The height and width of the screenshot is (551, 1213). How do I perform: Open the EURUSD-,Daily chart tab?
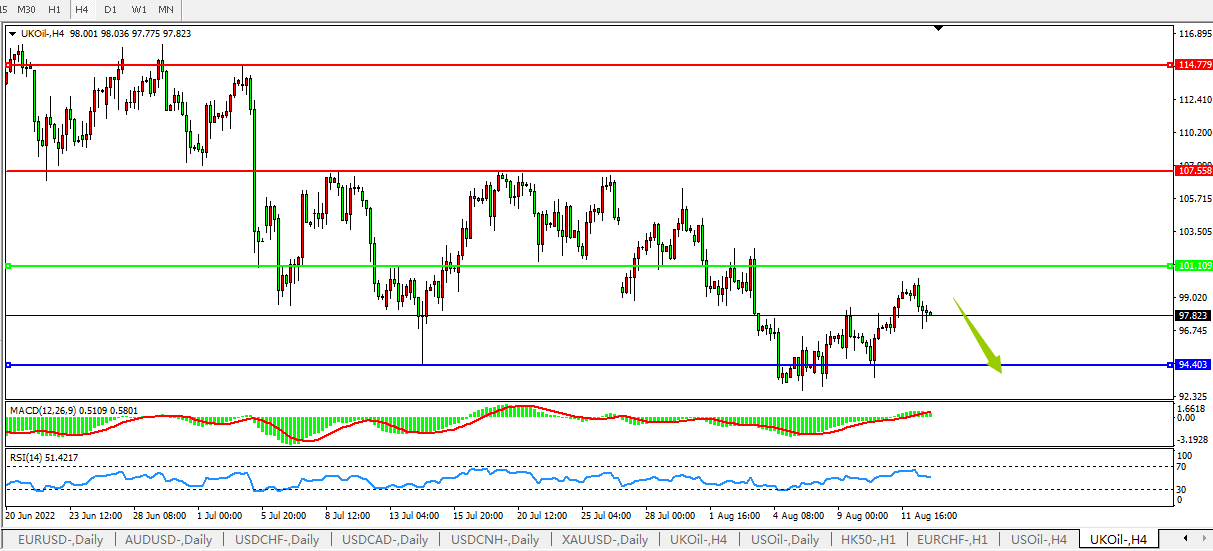point(58,540)
